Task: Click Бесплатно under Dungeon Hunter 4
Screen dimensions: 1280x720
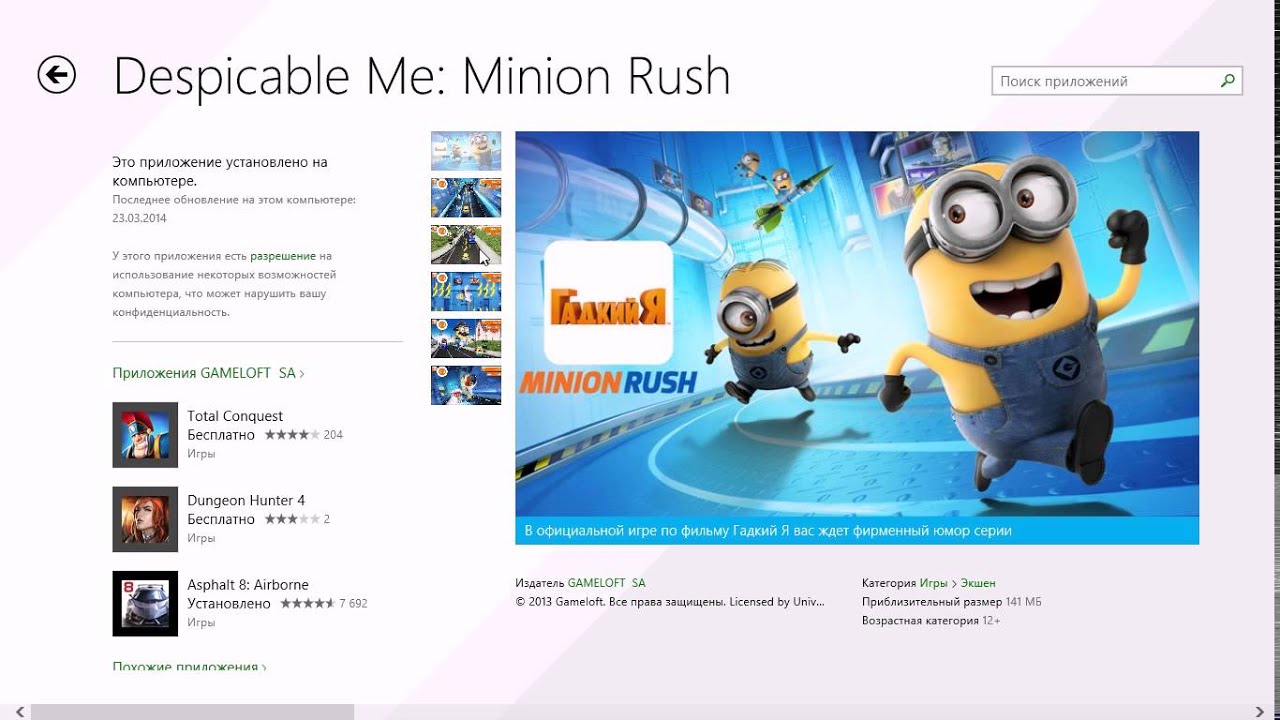Action: 221,519
